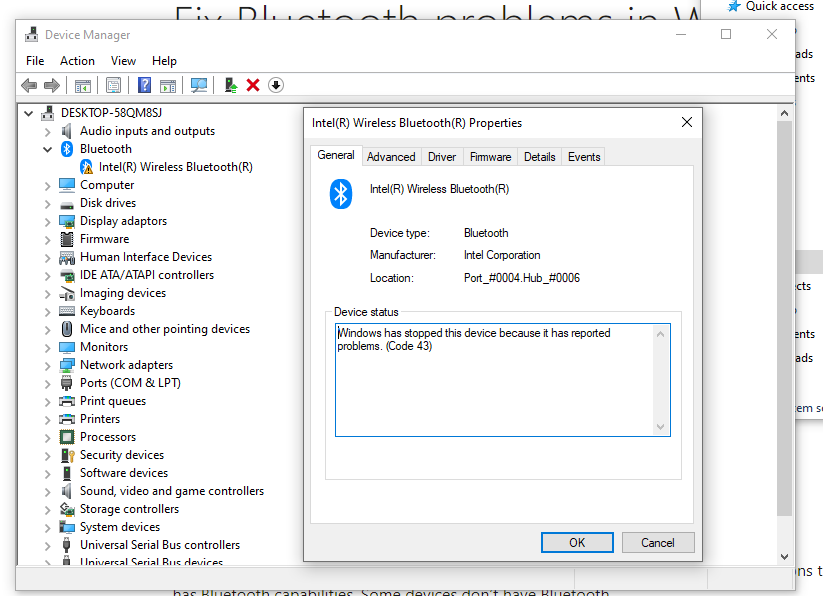Viewport: 823px width, 596px height.
Task: Toggle the action pane toolbar icon
Action: [168, 86]
